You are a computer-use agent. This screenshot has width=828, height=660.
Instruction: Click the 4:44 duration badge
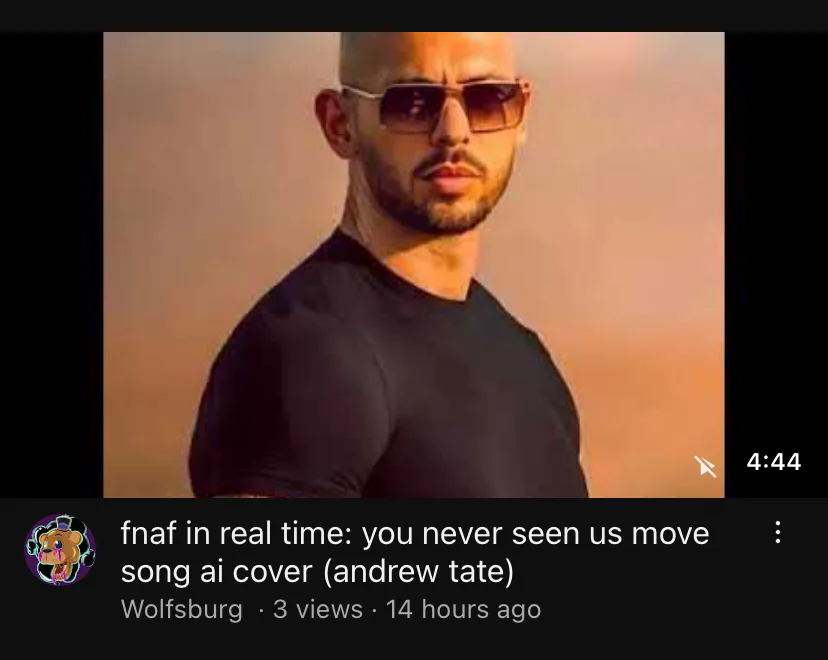[x=774, y=461]
